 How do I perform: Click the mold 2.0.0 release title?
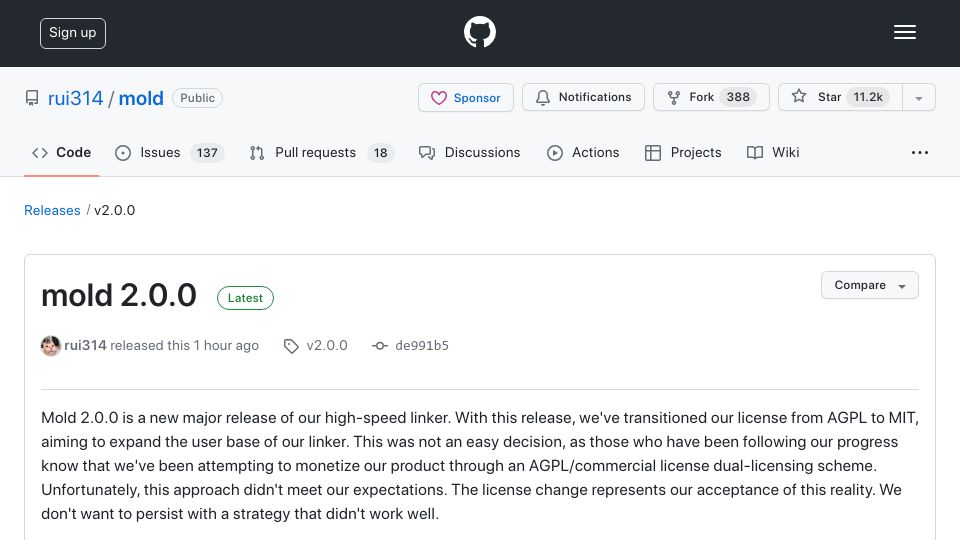pyautogui.click(x=119, y=295)
